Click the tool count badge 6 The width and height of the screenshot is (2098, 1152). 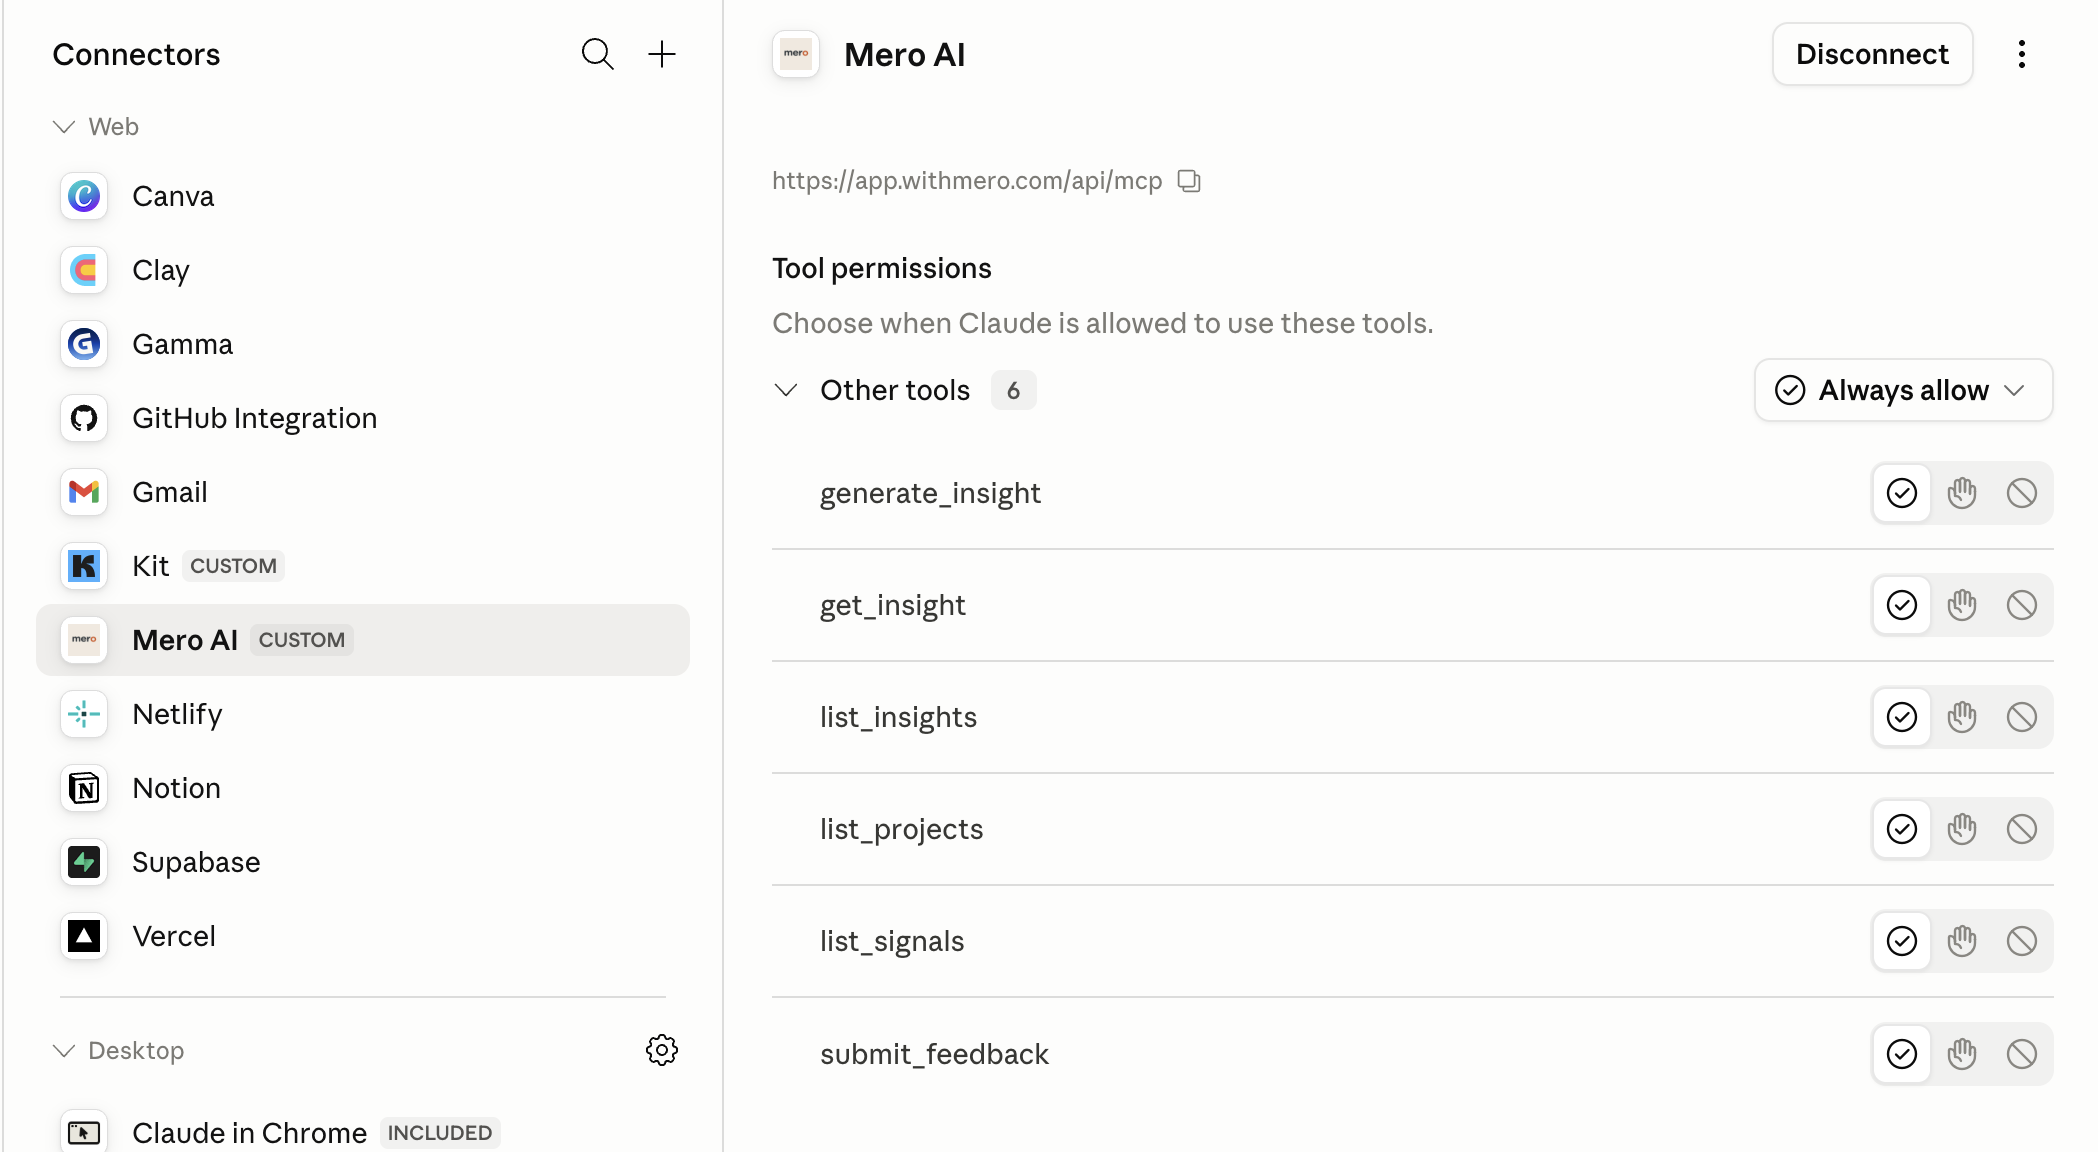click(x=1013, y=390)
